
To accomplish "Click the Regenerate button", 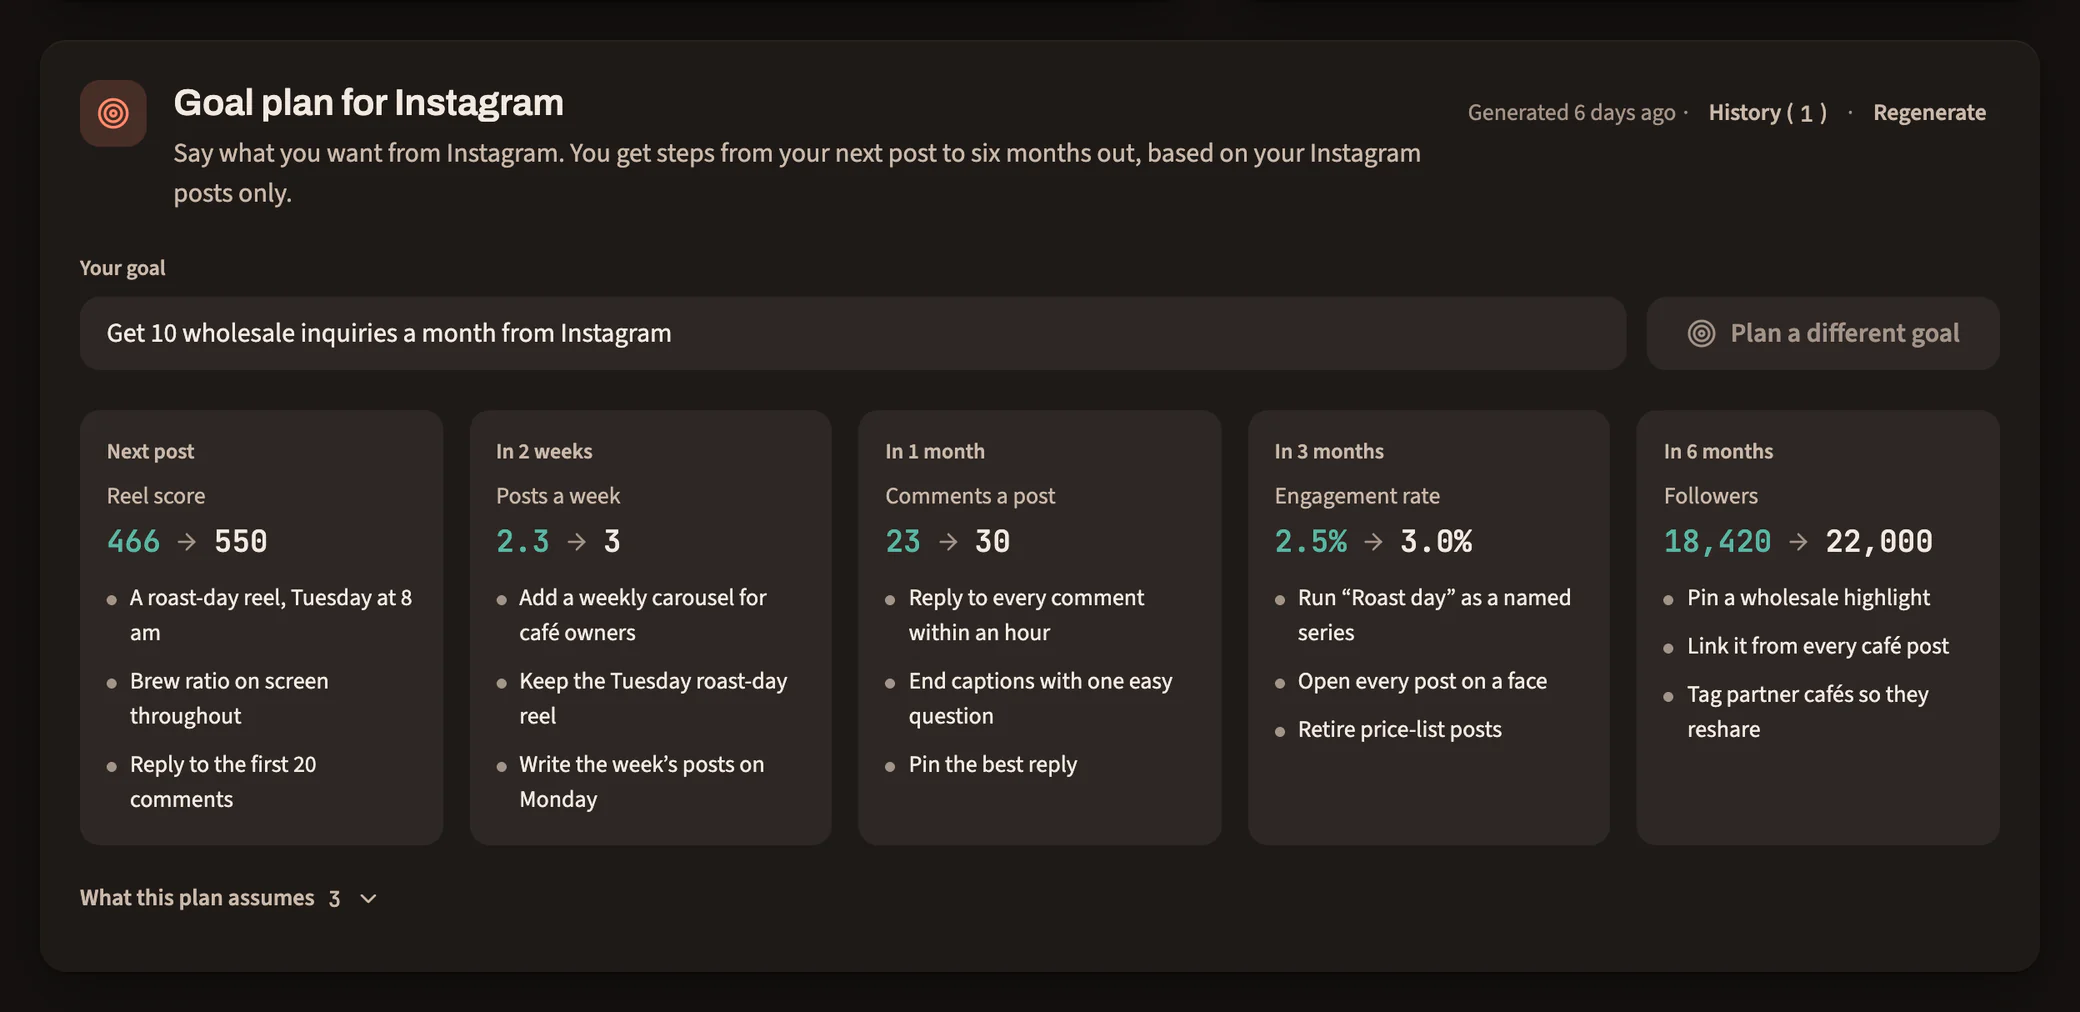I will [x=1929, y=112].
